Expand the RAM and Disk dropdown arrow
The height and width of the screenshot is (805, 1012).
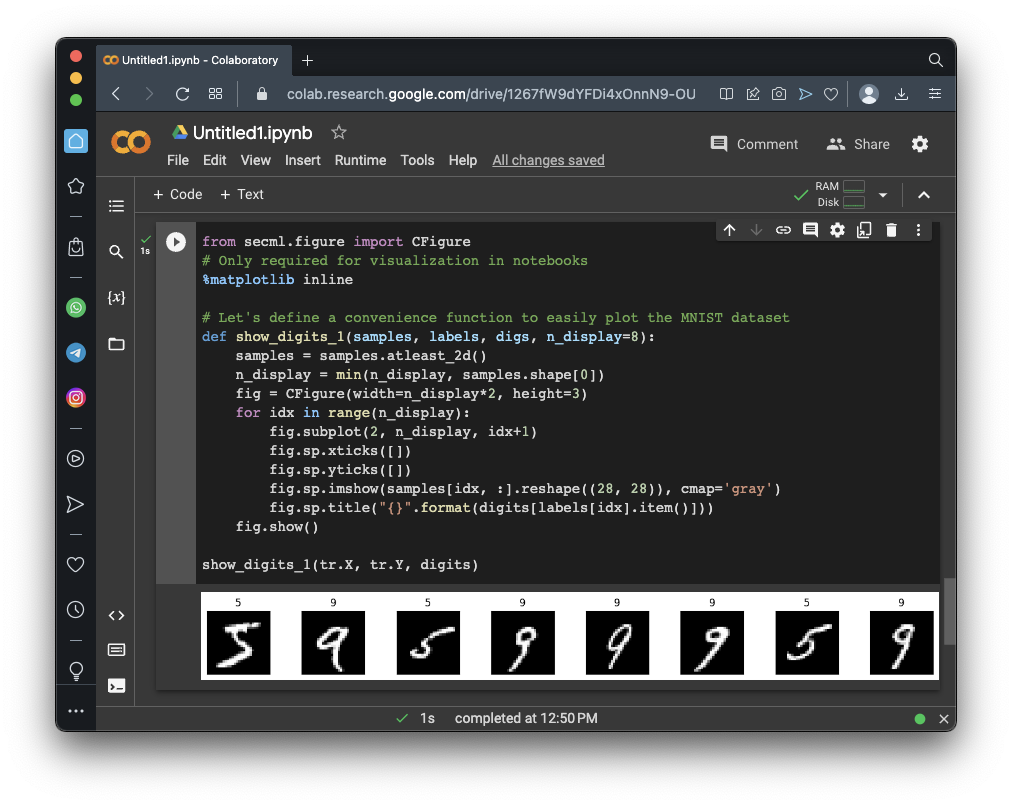click(882, 195)
